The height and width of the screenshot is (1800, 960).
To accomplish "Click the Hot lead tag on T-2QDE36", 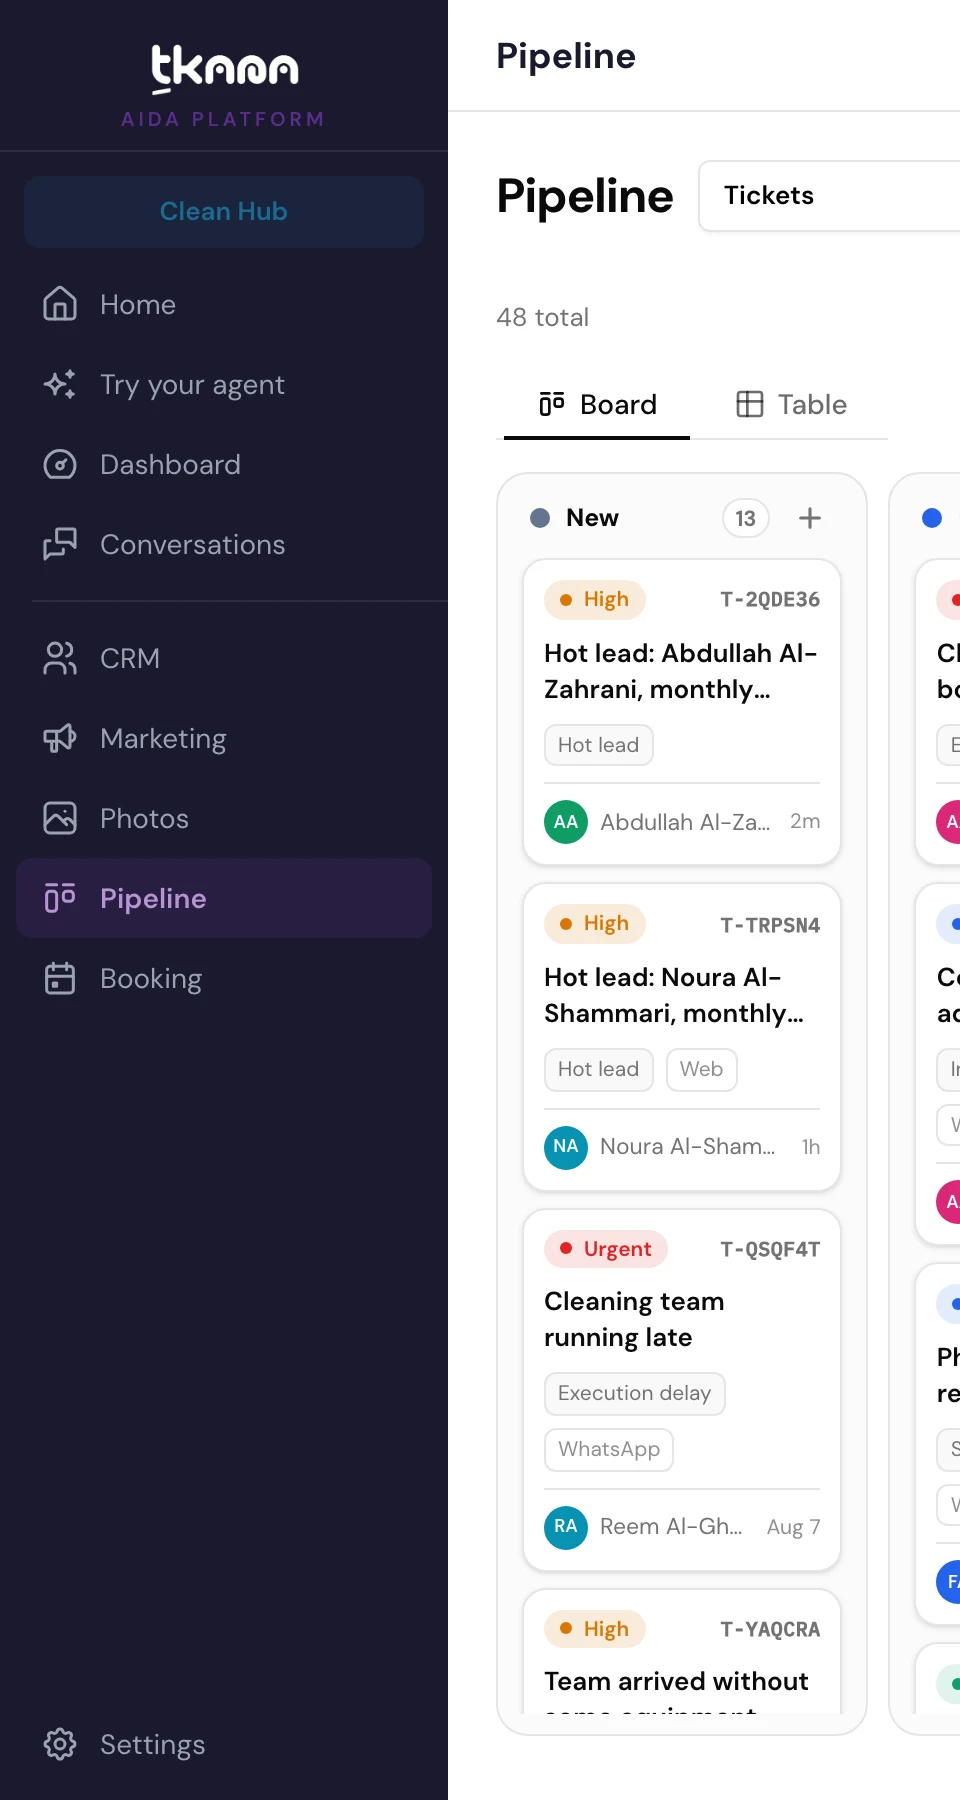I will (599, 746).
